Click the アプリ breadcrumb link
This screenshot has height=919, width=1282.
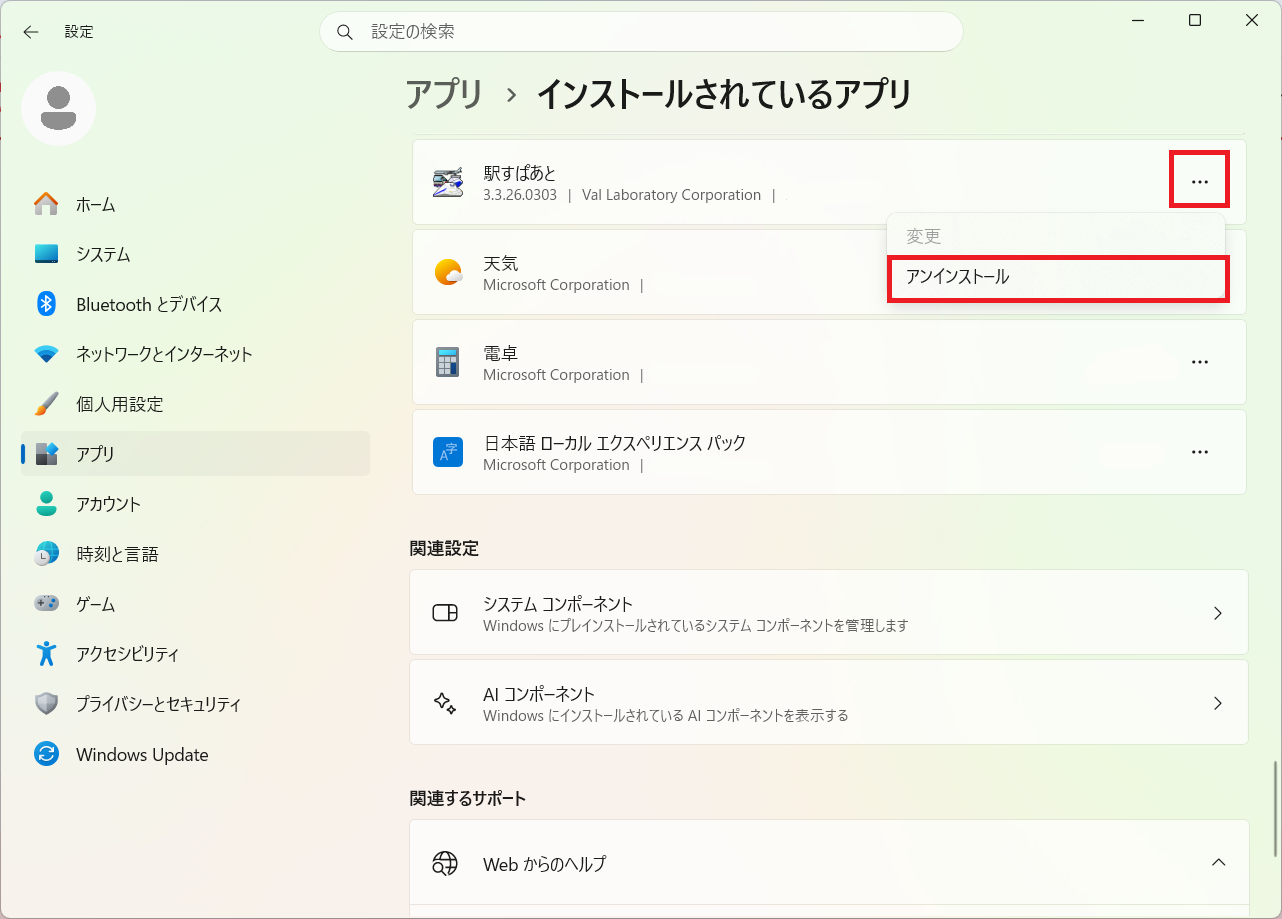click(x=445, y=94)
